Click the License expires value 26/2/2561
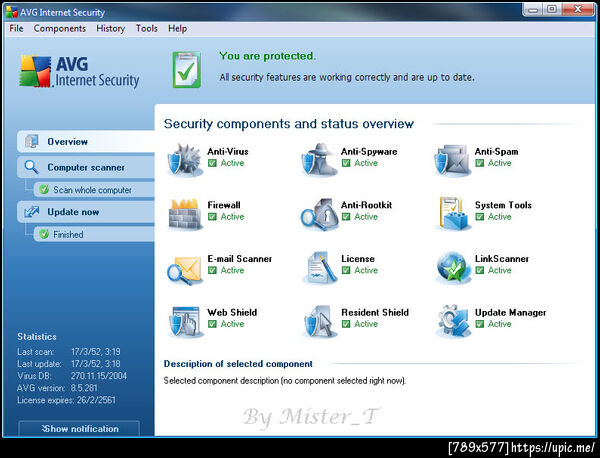Viewport: 600px width, 458px height. (x=96, y=400)
